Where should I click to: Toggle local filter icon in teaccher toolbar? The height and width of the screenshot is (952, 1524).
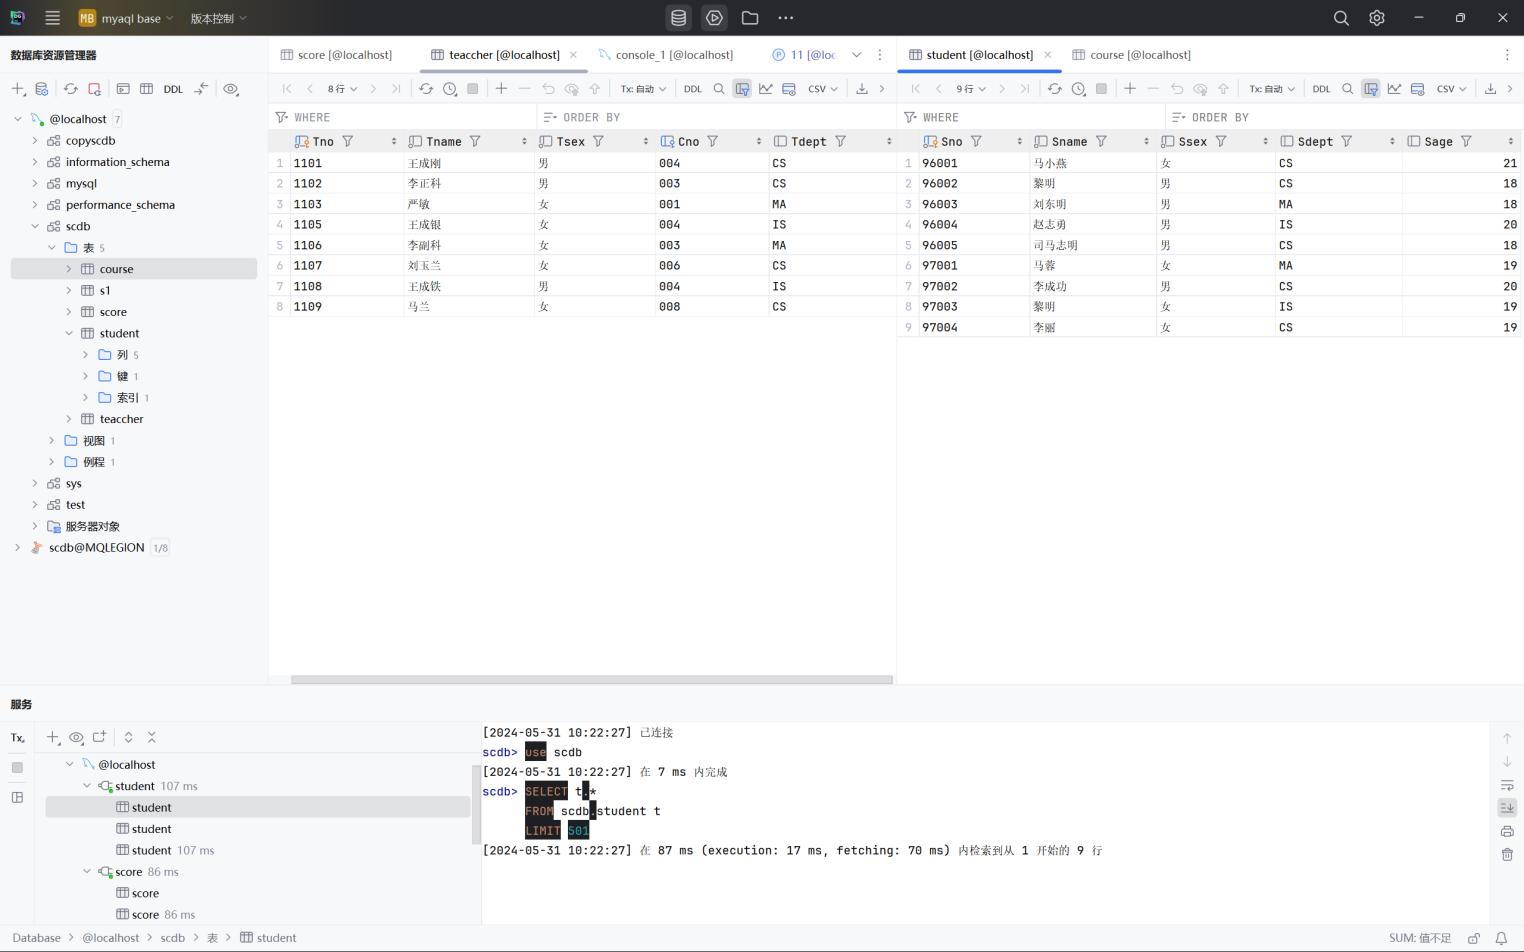(x=742, y=89)
